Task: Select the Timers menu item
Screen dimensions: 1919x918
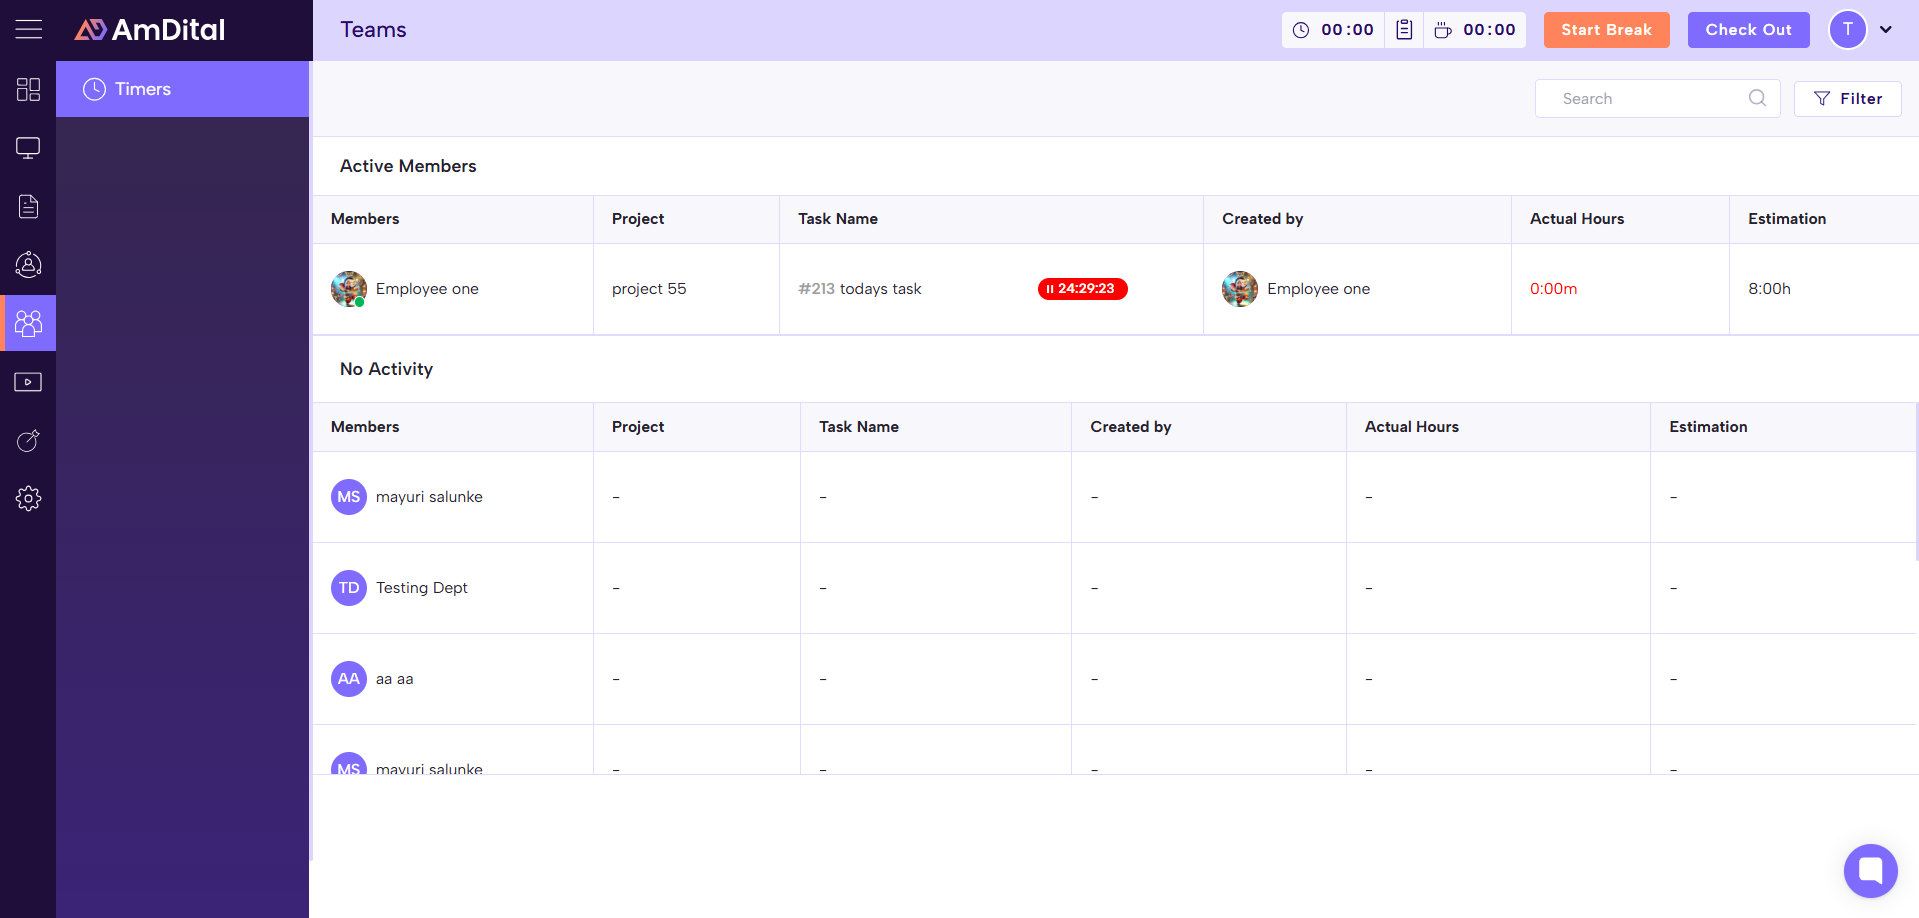Action: 182,89
